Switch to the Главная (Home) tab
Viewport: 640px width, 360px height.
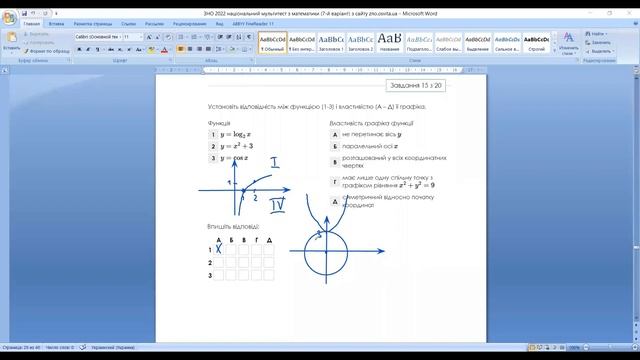(x=31, y=24)
